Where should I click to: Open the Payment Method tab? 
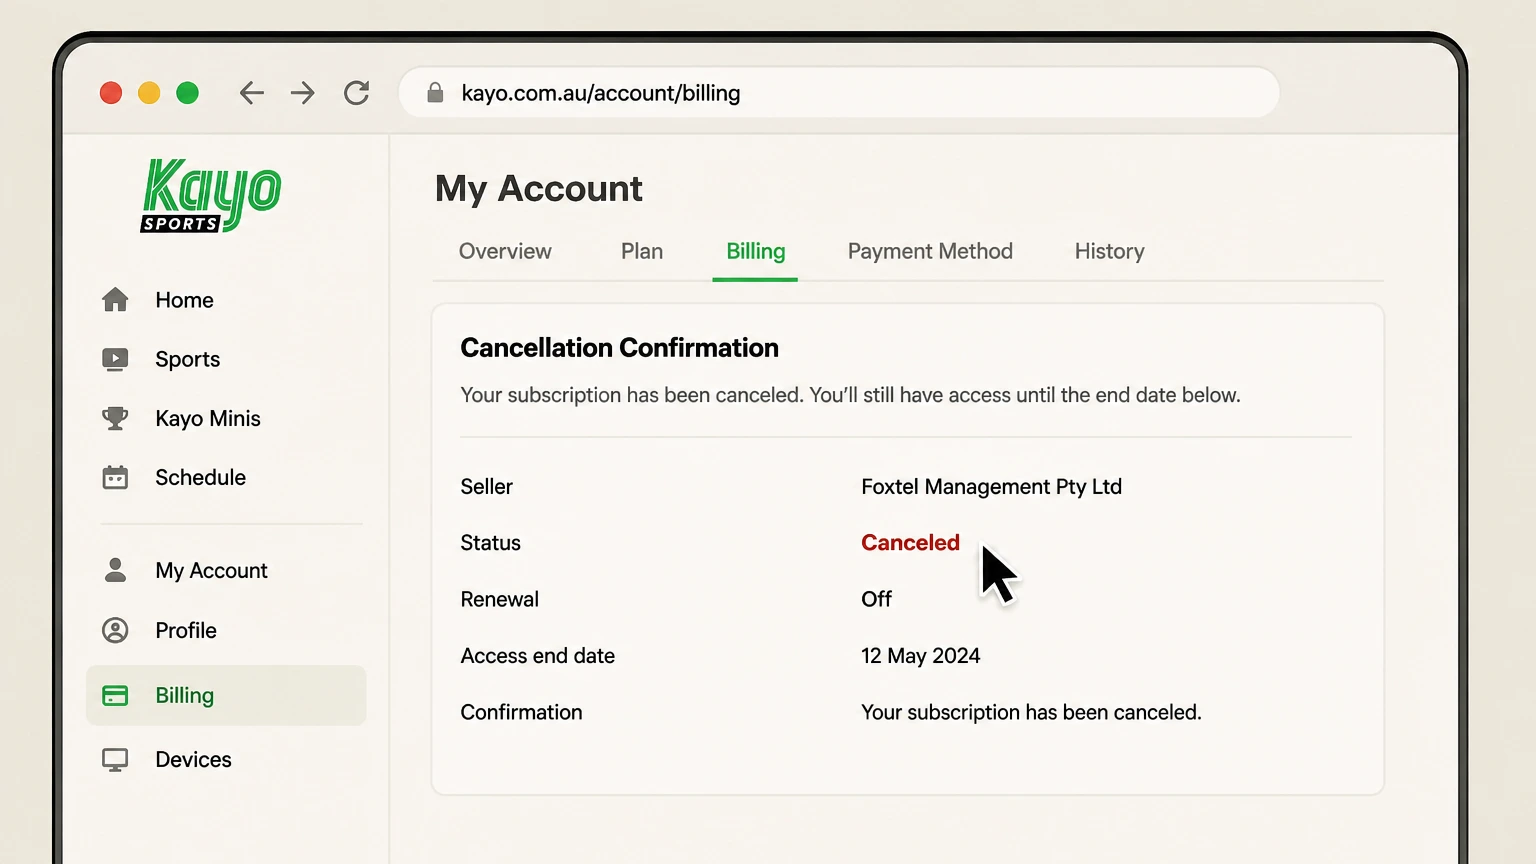930,252
